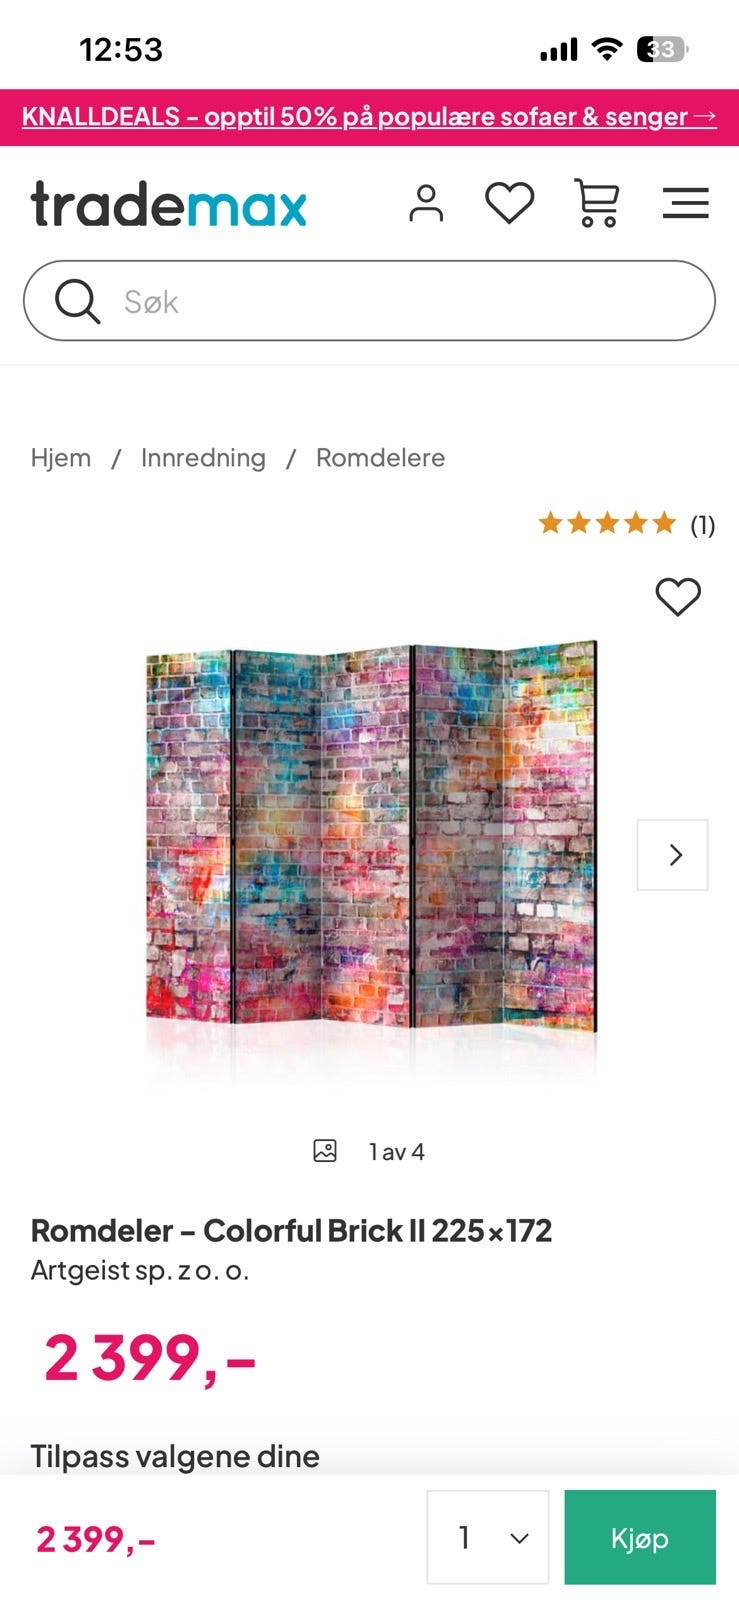Add product to favorites with heart
Image resolution: width=739 pixels, height=1600 pixels.
(678, 597)
